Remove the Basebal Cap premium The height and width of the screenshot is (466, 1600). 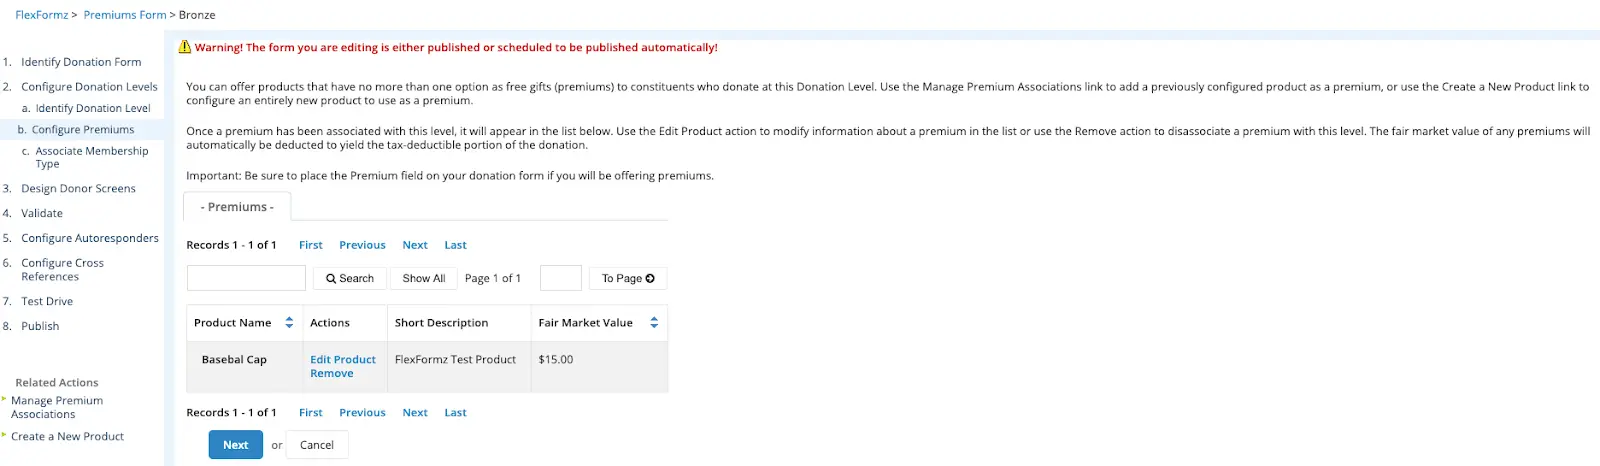332,374
